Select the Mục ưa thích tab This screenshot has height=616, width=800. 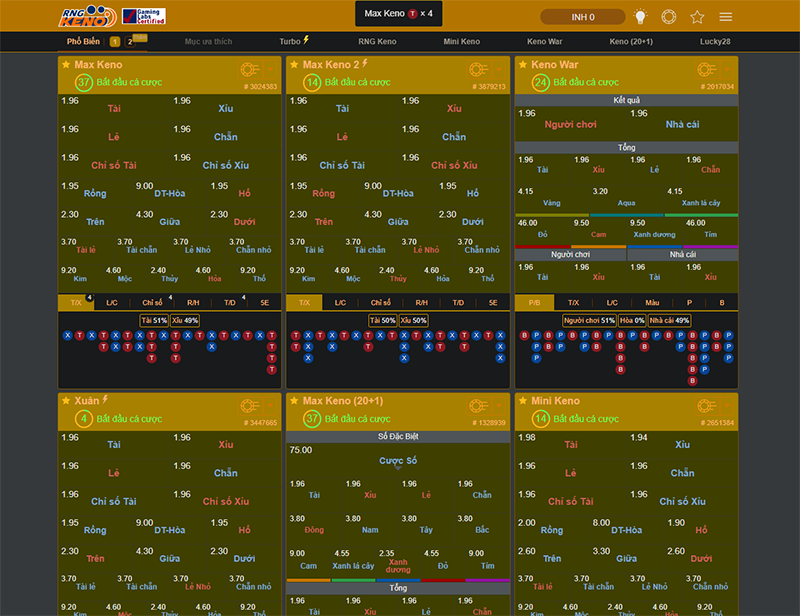point(208,41)
